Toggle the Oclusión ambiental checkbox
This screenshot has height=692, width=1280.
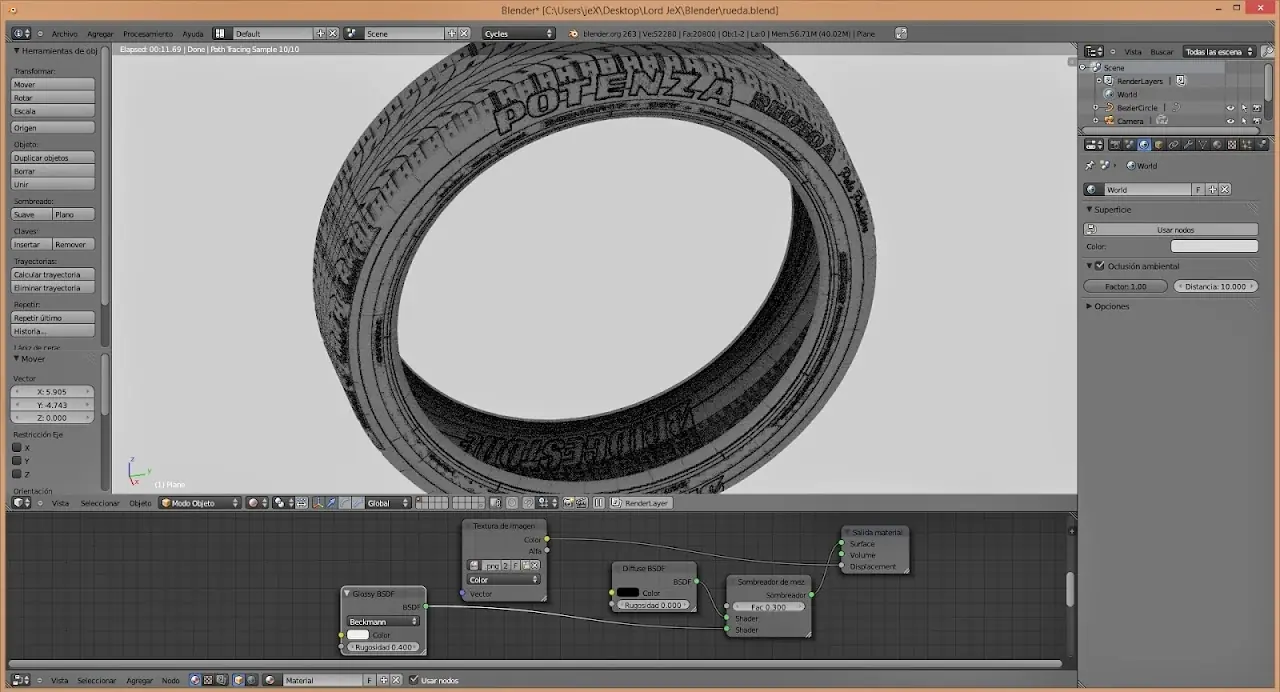1100,266
